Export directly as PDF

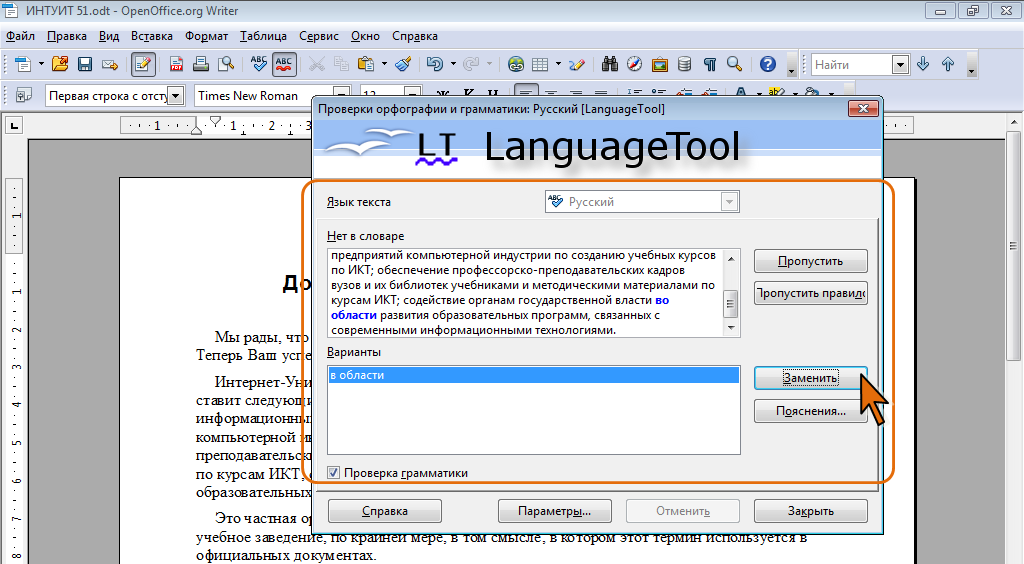coord(176,64)
